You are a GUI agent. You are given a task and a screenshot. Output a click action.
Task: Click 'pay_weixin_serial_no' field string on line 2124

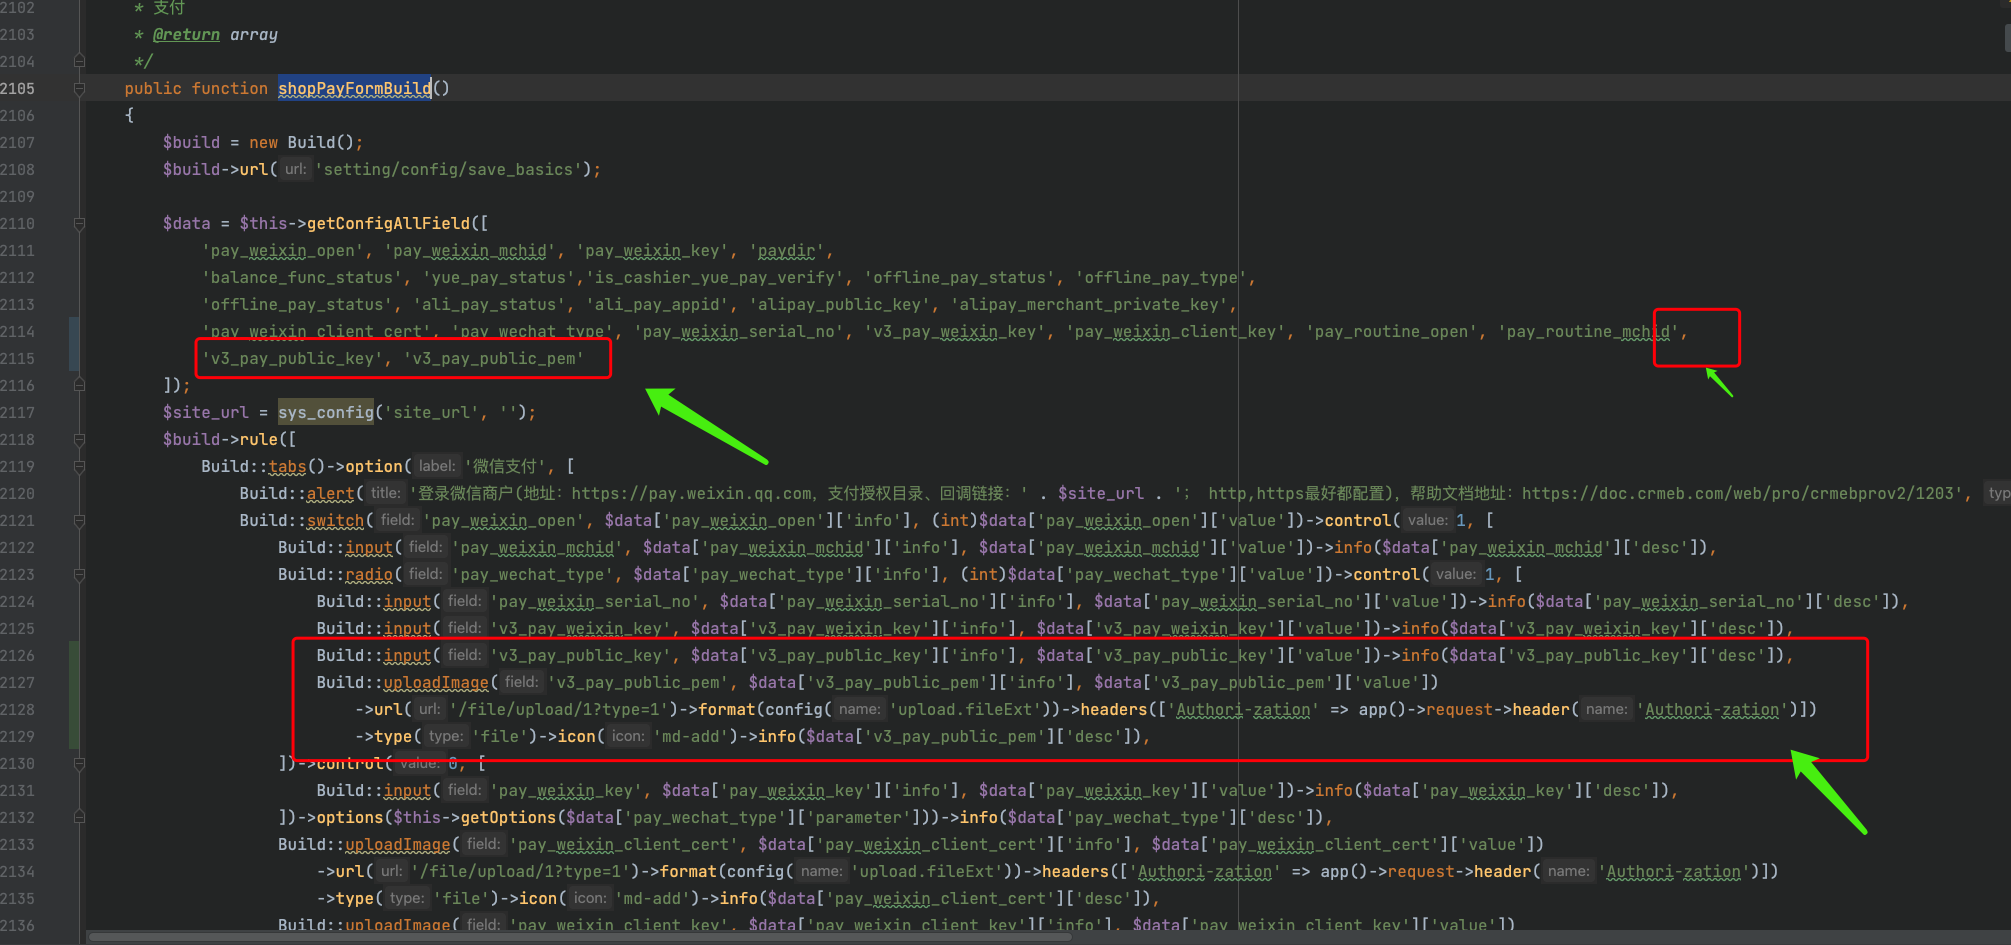[594, 602]
